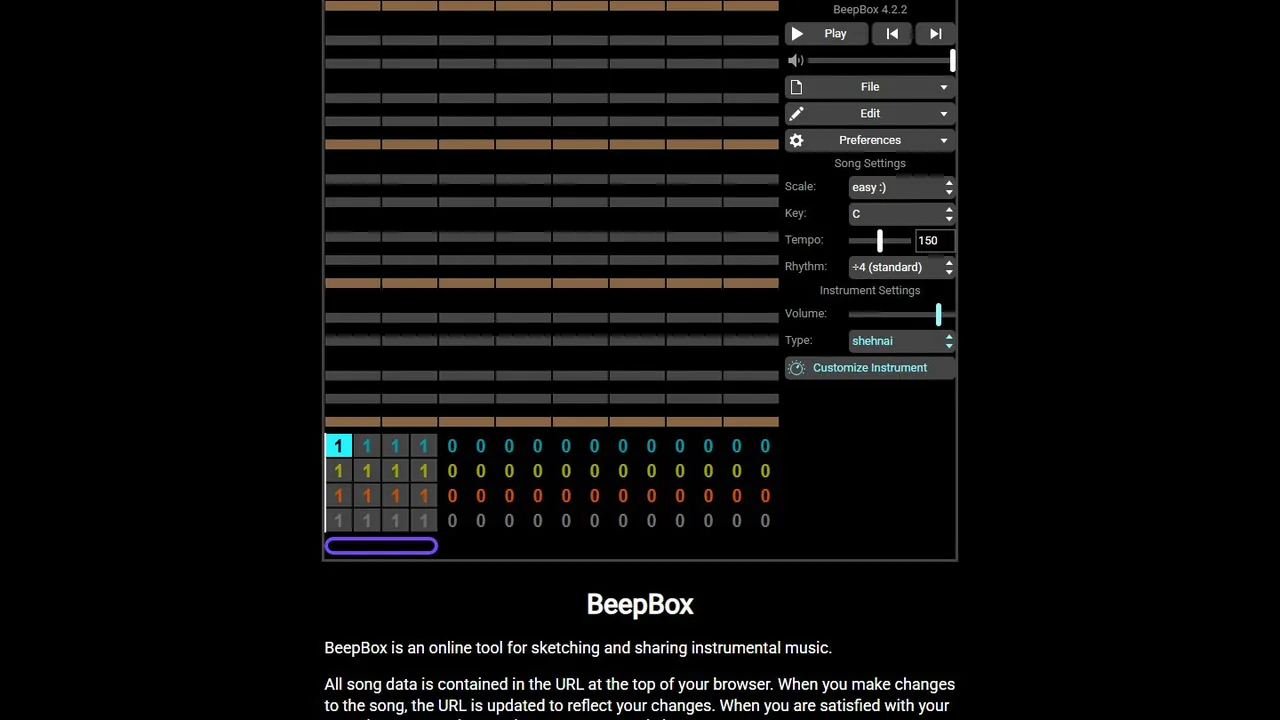Open the File menu

tap(870, 87)
